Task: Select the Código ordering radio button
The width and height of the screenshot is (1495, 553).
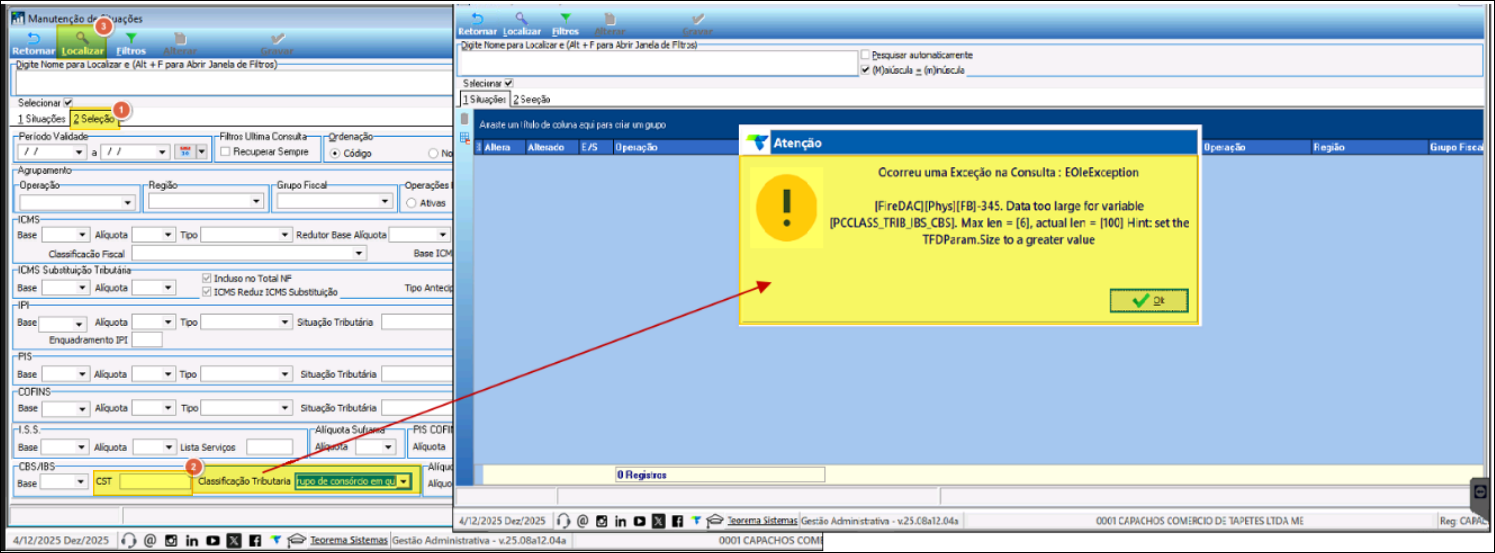Action: [x=334, y=154]
